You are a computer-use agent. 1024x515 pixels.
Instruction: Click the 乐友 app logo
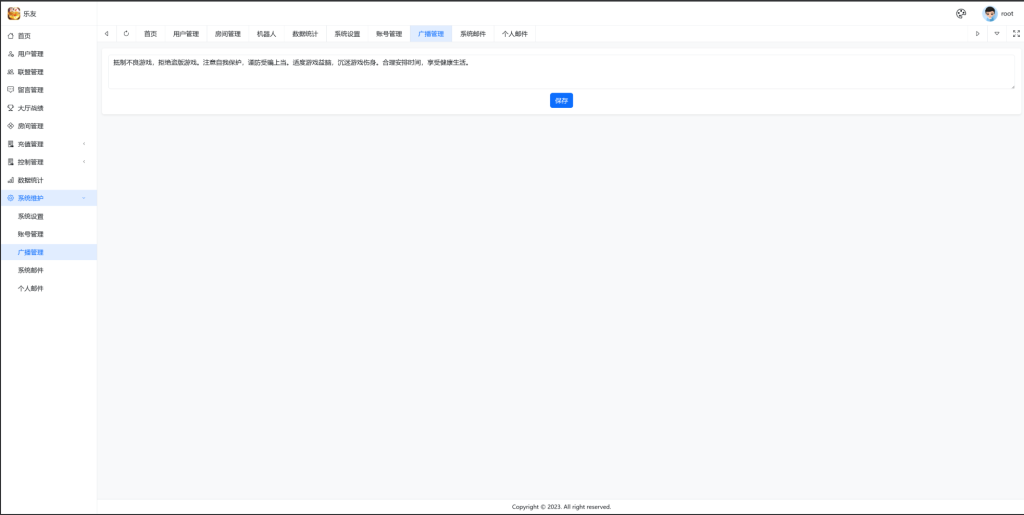(14, 13)
